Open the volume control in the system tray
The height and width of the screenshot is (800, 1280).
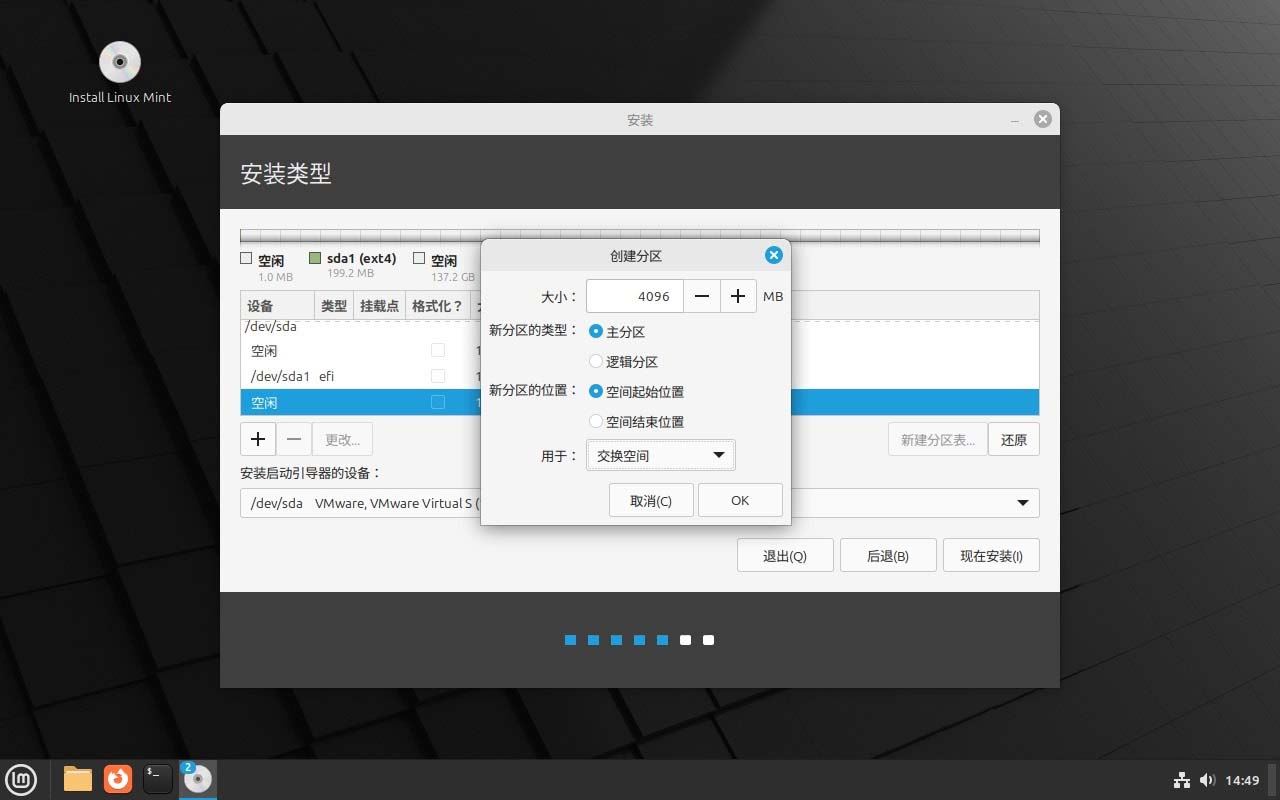pos(1207,780)
